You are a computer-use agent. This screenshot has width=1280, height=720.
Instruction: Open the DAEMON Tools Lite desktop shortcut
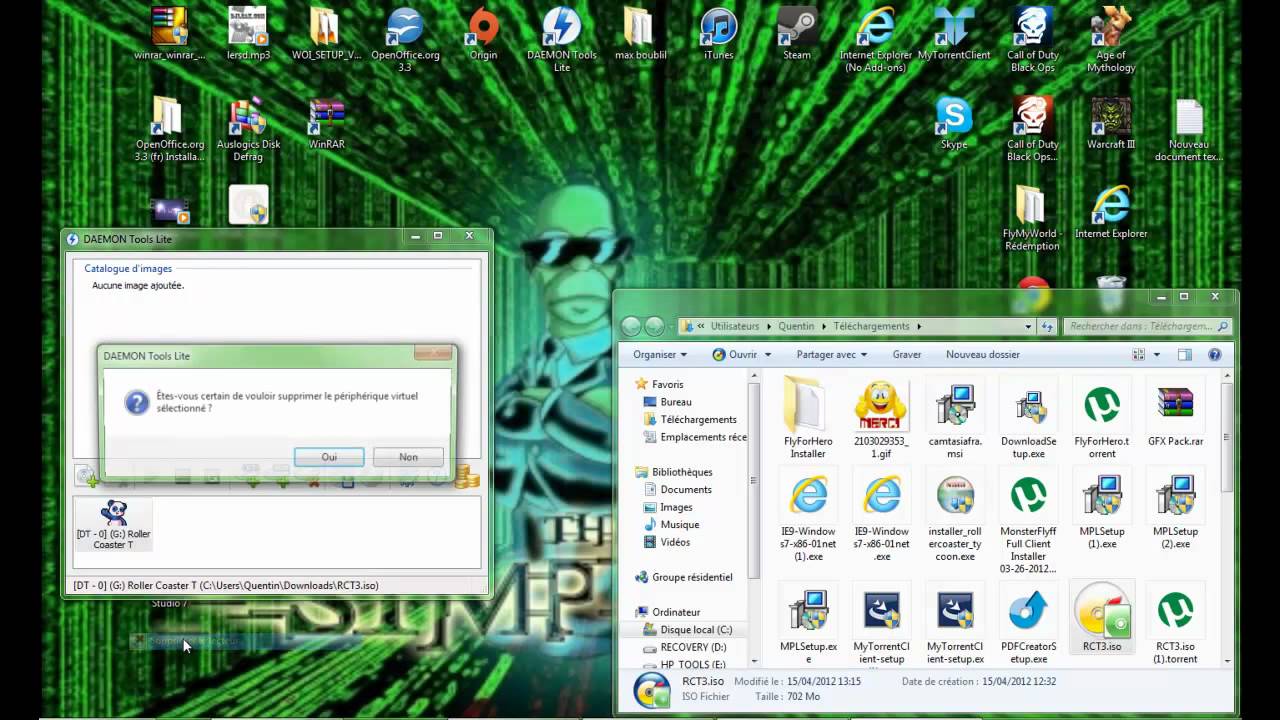562,40
